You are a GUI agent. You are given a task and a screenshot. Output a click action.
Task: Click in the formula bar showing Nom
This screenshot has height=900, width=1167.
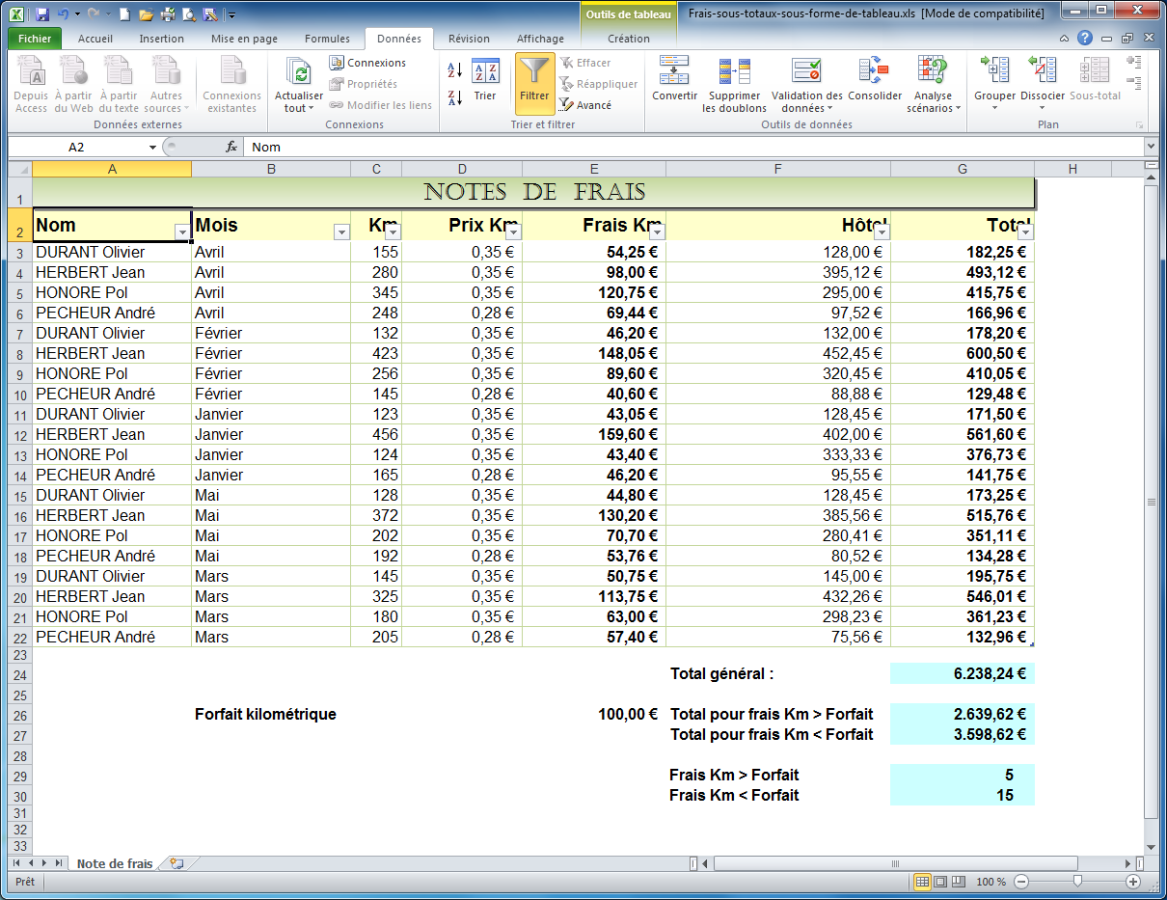point(694,147)
